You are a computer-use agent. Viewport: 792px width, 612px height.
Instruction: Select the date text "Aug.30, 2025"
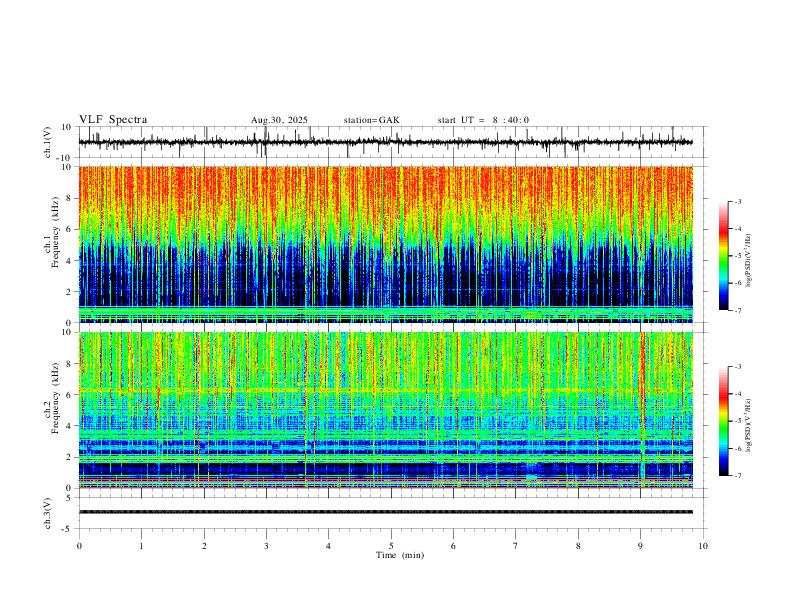(x=279, y=120)
